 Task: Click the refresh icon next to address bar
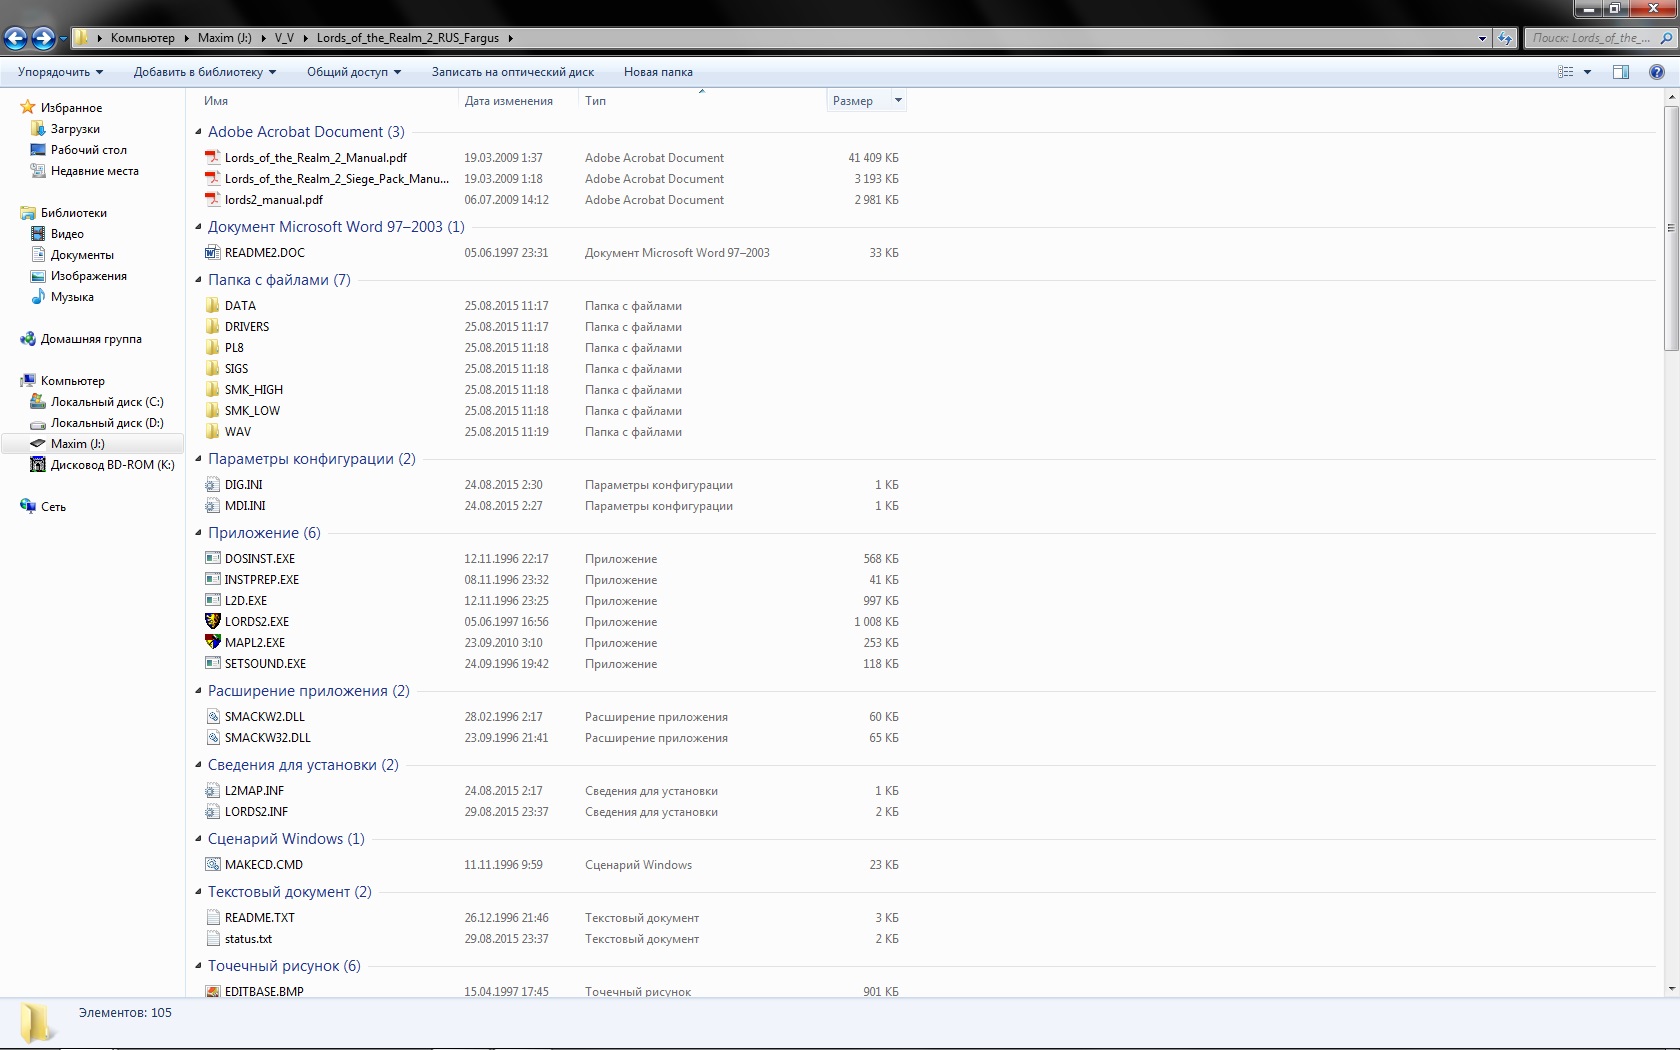click(1504, 38)
